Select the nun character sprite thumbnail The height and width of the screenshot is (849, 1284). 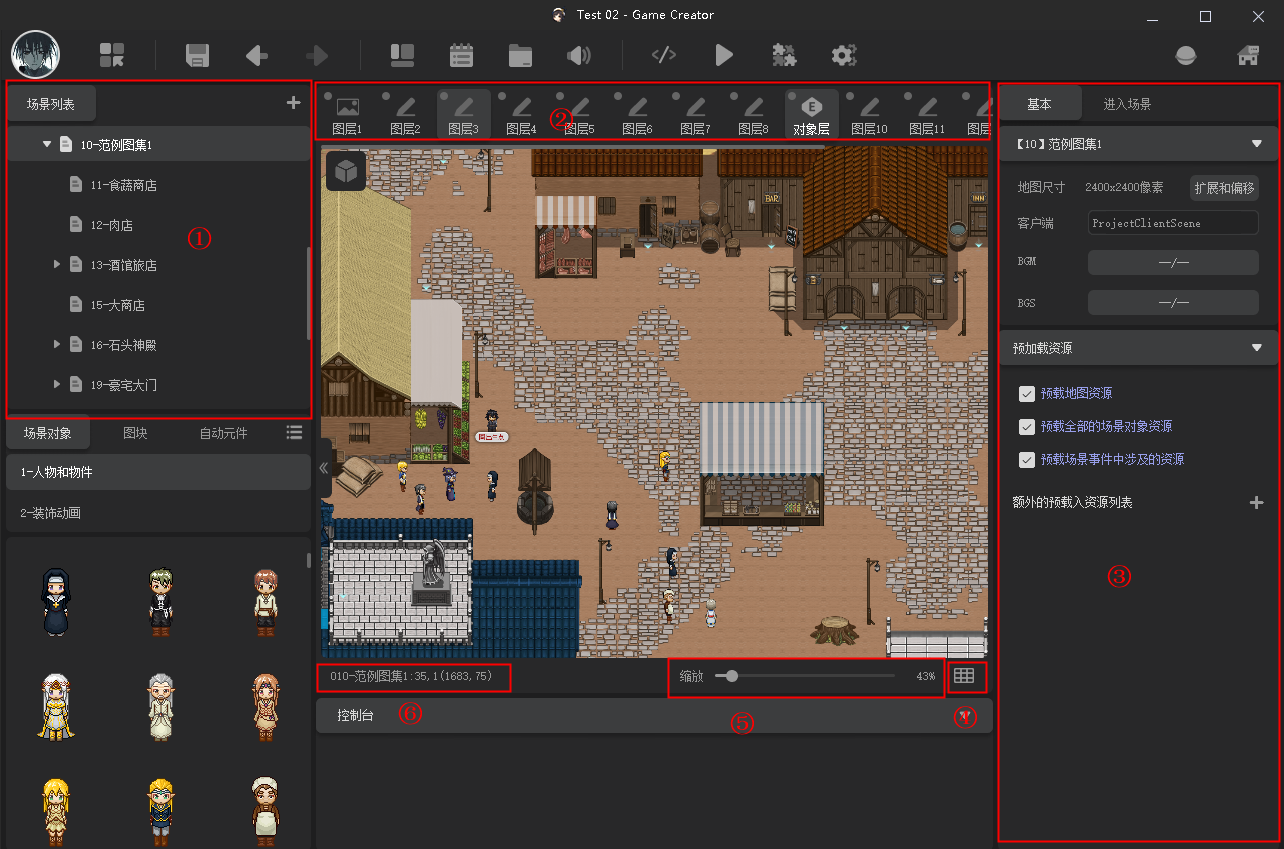56,601
